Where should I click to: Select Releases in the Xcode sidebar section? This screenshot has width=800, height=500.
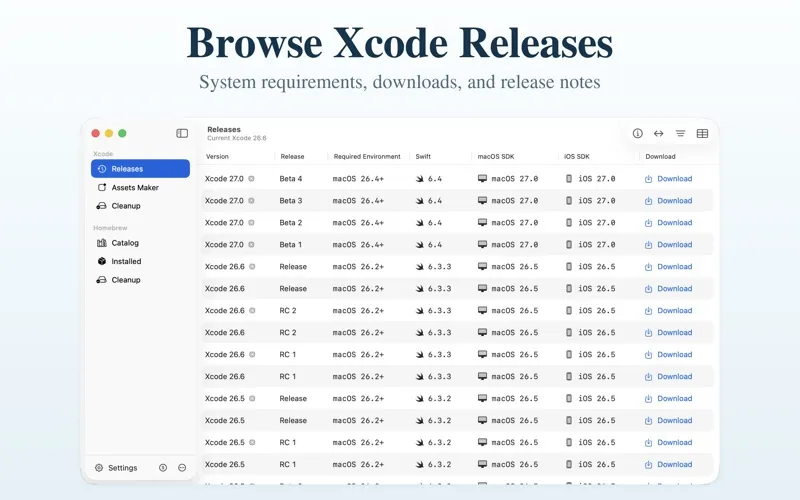[140, 169]
